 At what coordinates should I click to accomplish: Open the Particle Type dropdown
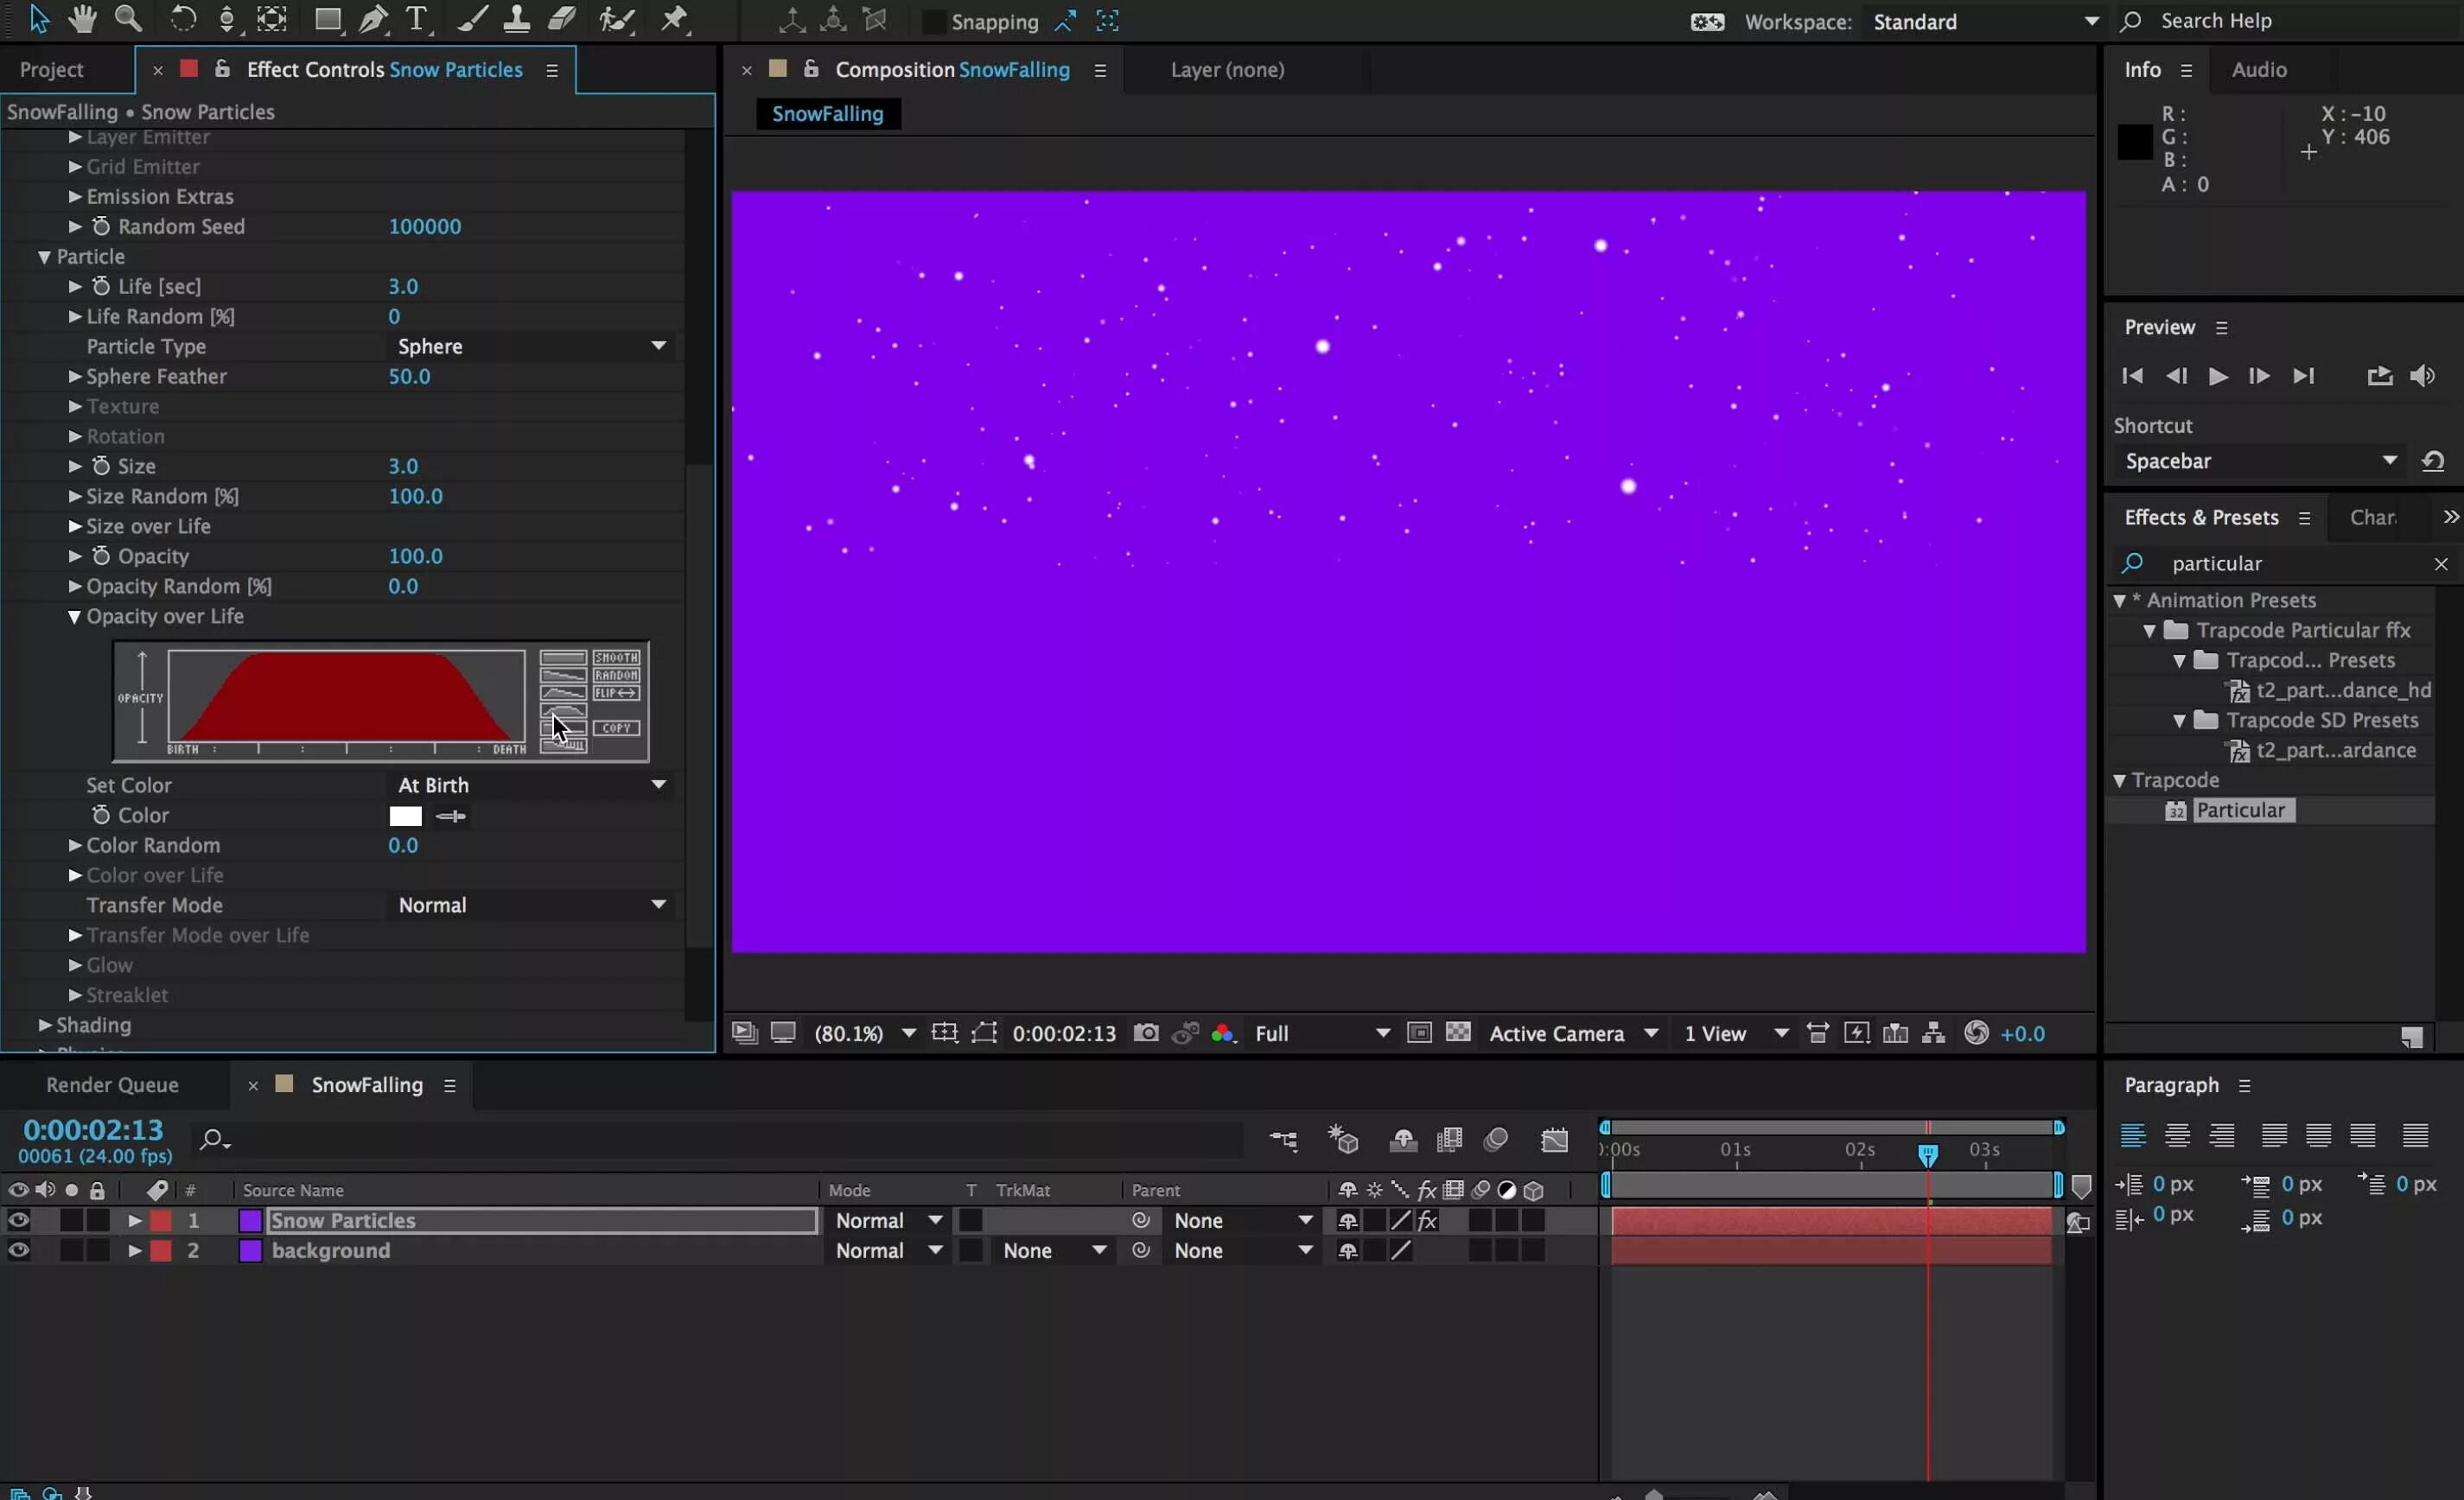point(531,346)
